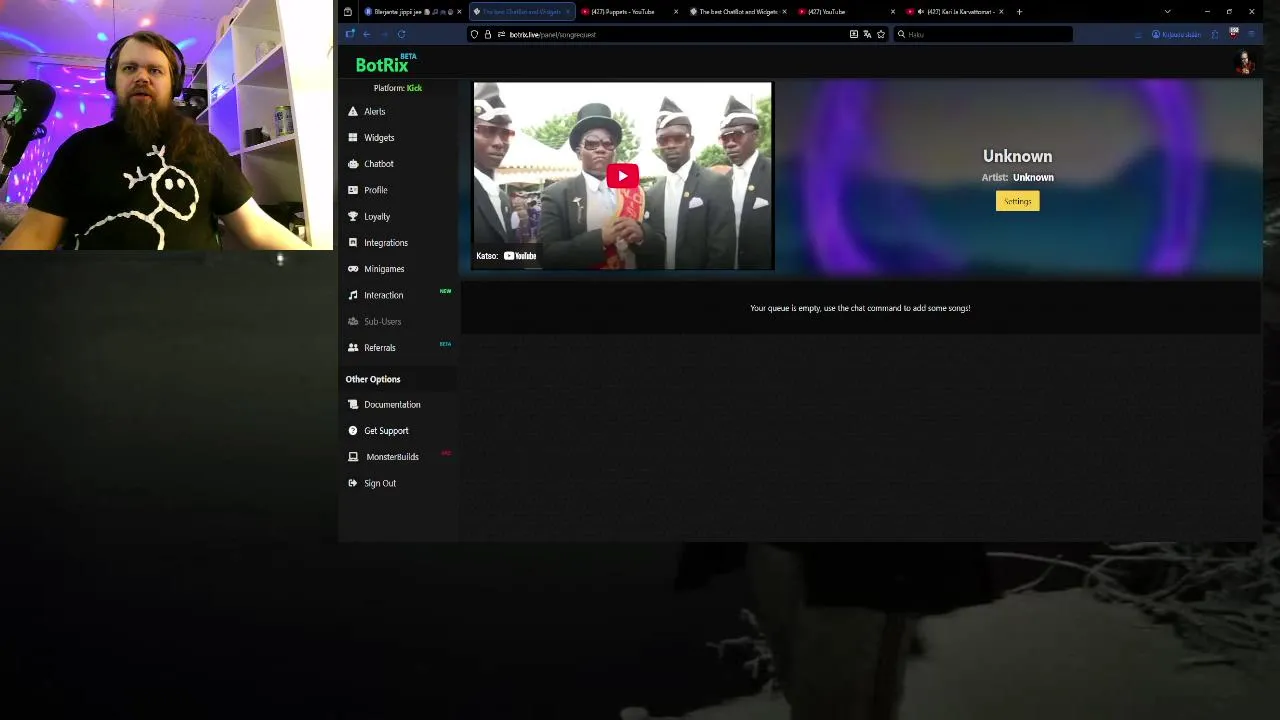
Task: Open reader view icon in address bar
Action: [853, 34]
